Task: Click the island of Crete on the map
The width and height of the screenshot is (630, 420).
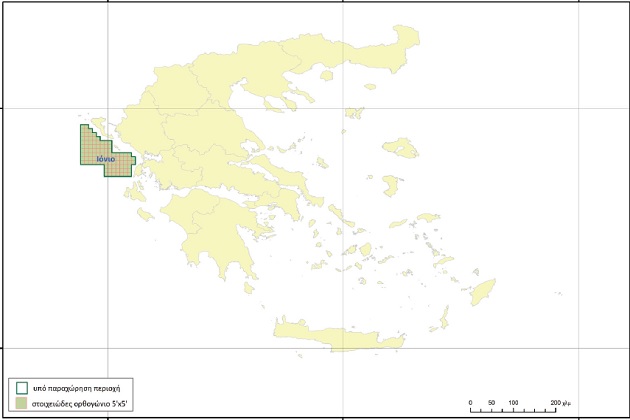Action: 340,334
